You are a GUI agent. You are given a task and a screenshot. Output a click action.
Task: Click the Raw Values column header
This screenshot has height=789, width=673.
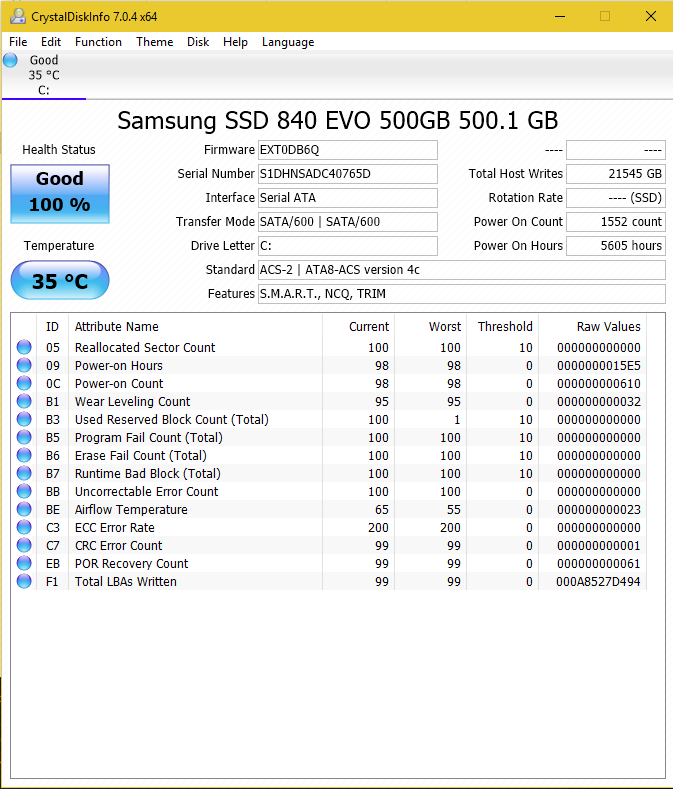593,327
